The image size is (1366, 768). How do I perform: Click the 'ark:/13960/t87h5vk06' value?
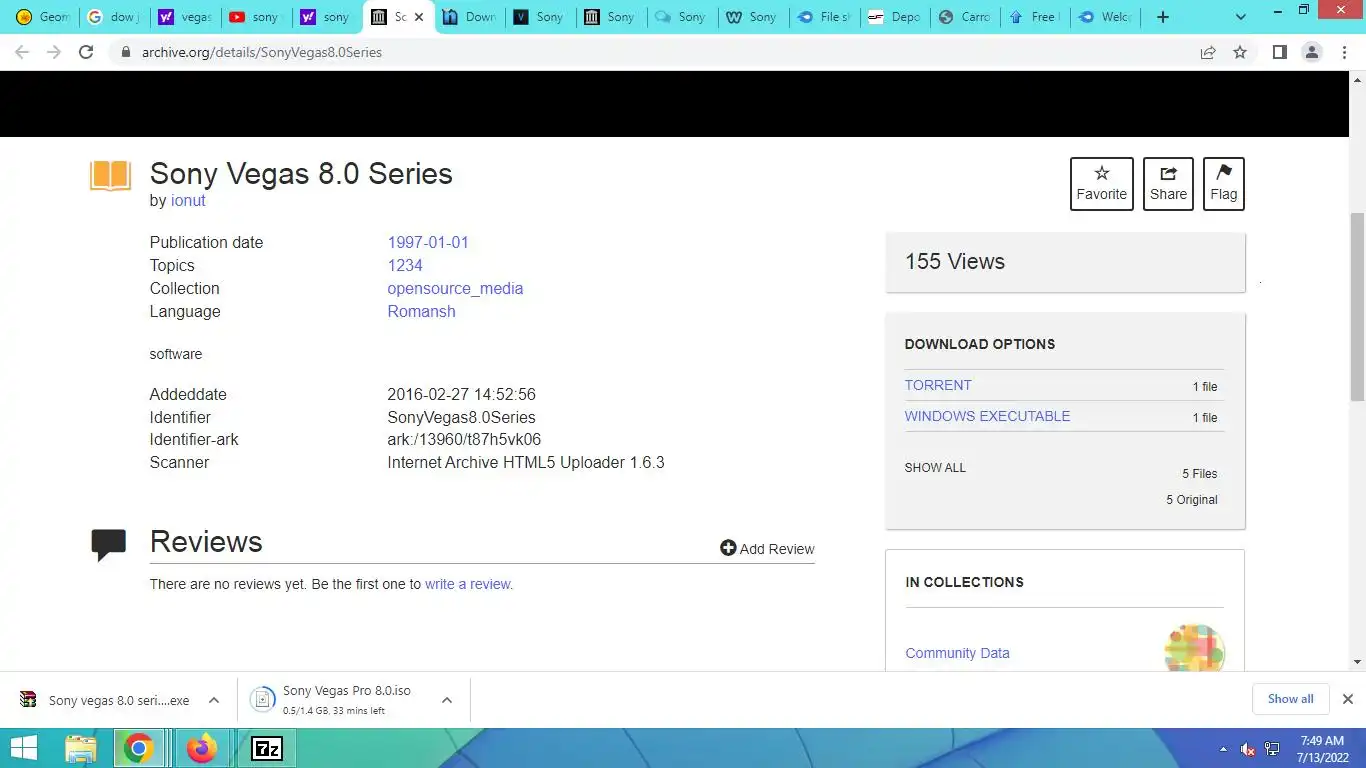point(464,439)
